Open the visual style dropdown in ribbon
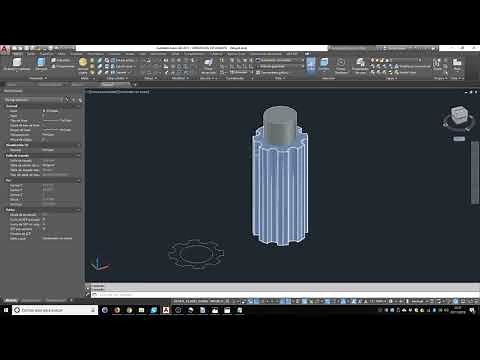Screen dimensions: 480x360 click(279, 60)
